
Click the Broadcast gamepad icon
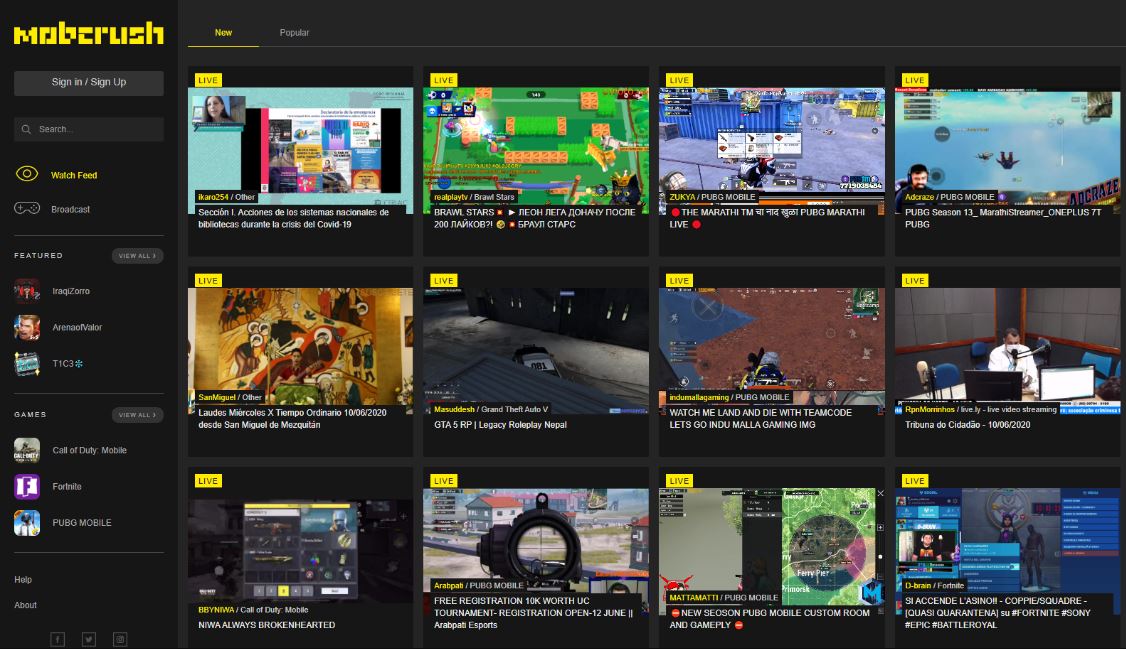pyautogui.click(x=27, y=208)
